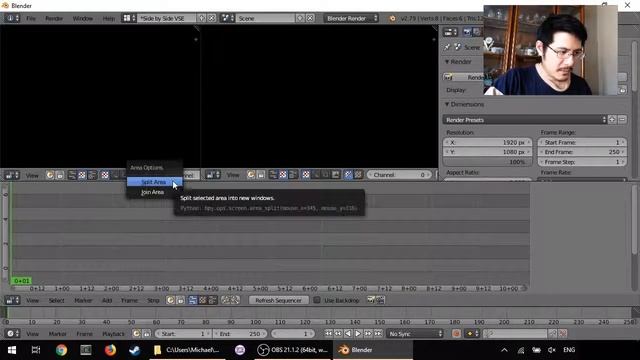Open the Render menu in top bar
Screen dimensions: 640x360
point(54,18)
